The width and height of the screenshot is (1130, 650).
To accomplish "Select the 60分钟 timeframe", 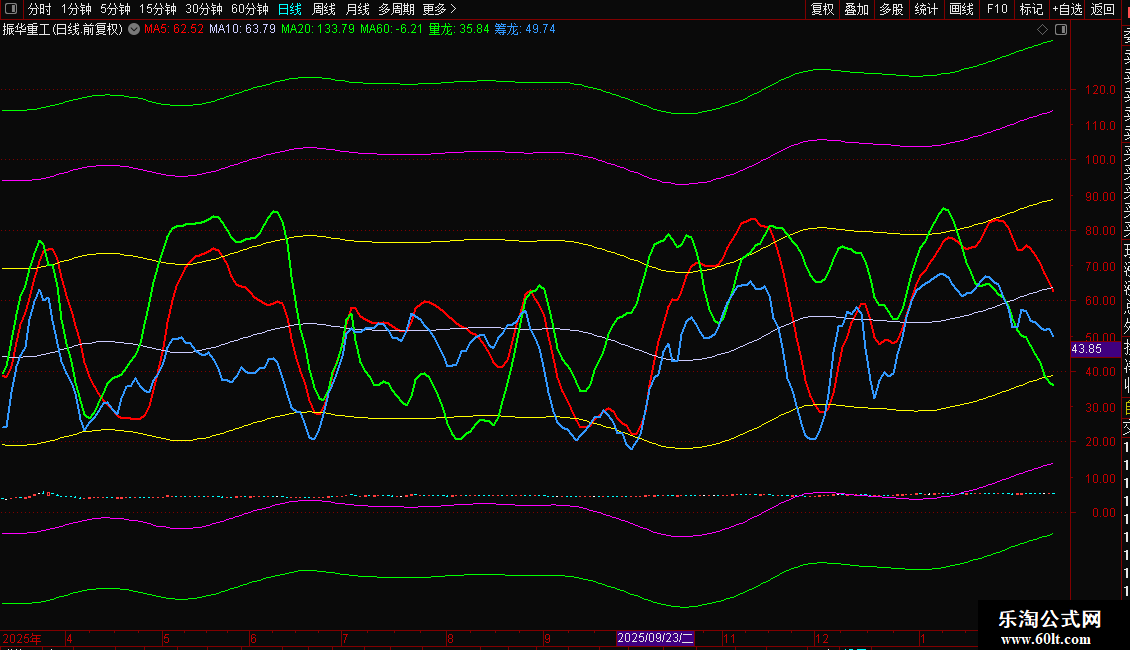I will [250, 9].
